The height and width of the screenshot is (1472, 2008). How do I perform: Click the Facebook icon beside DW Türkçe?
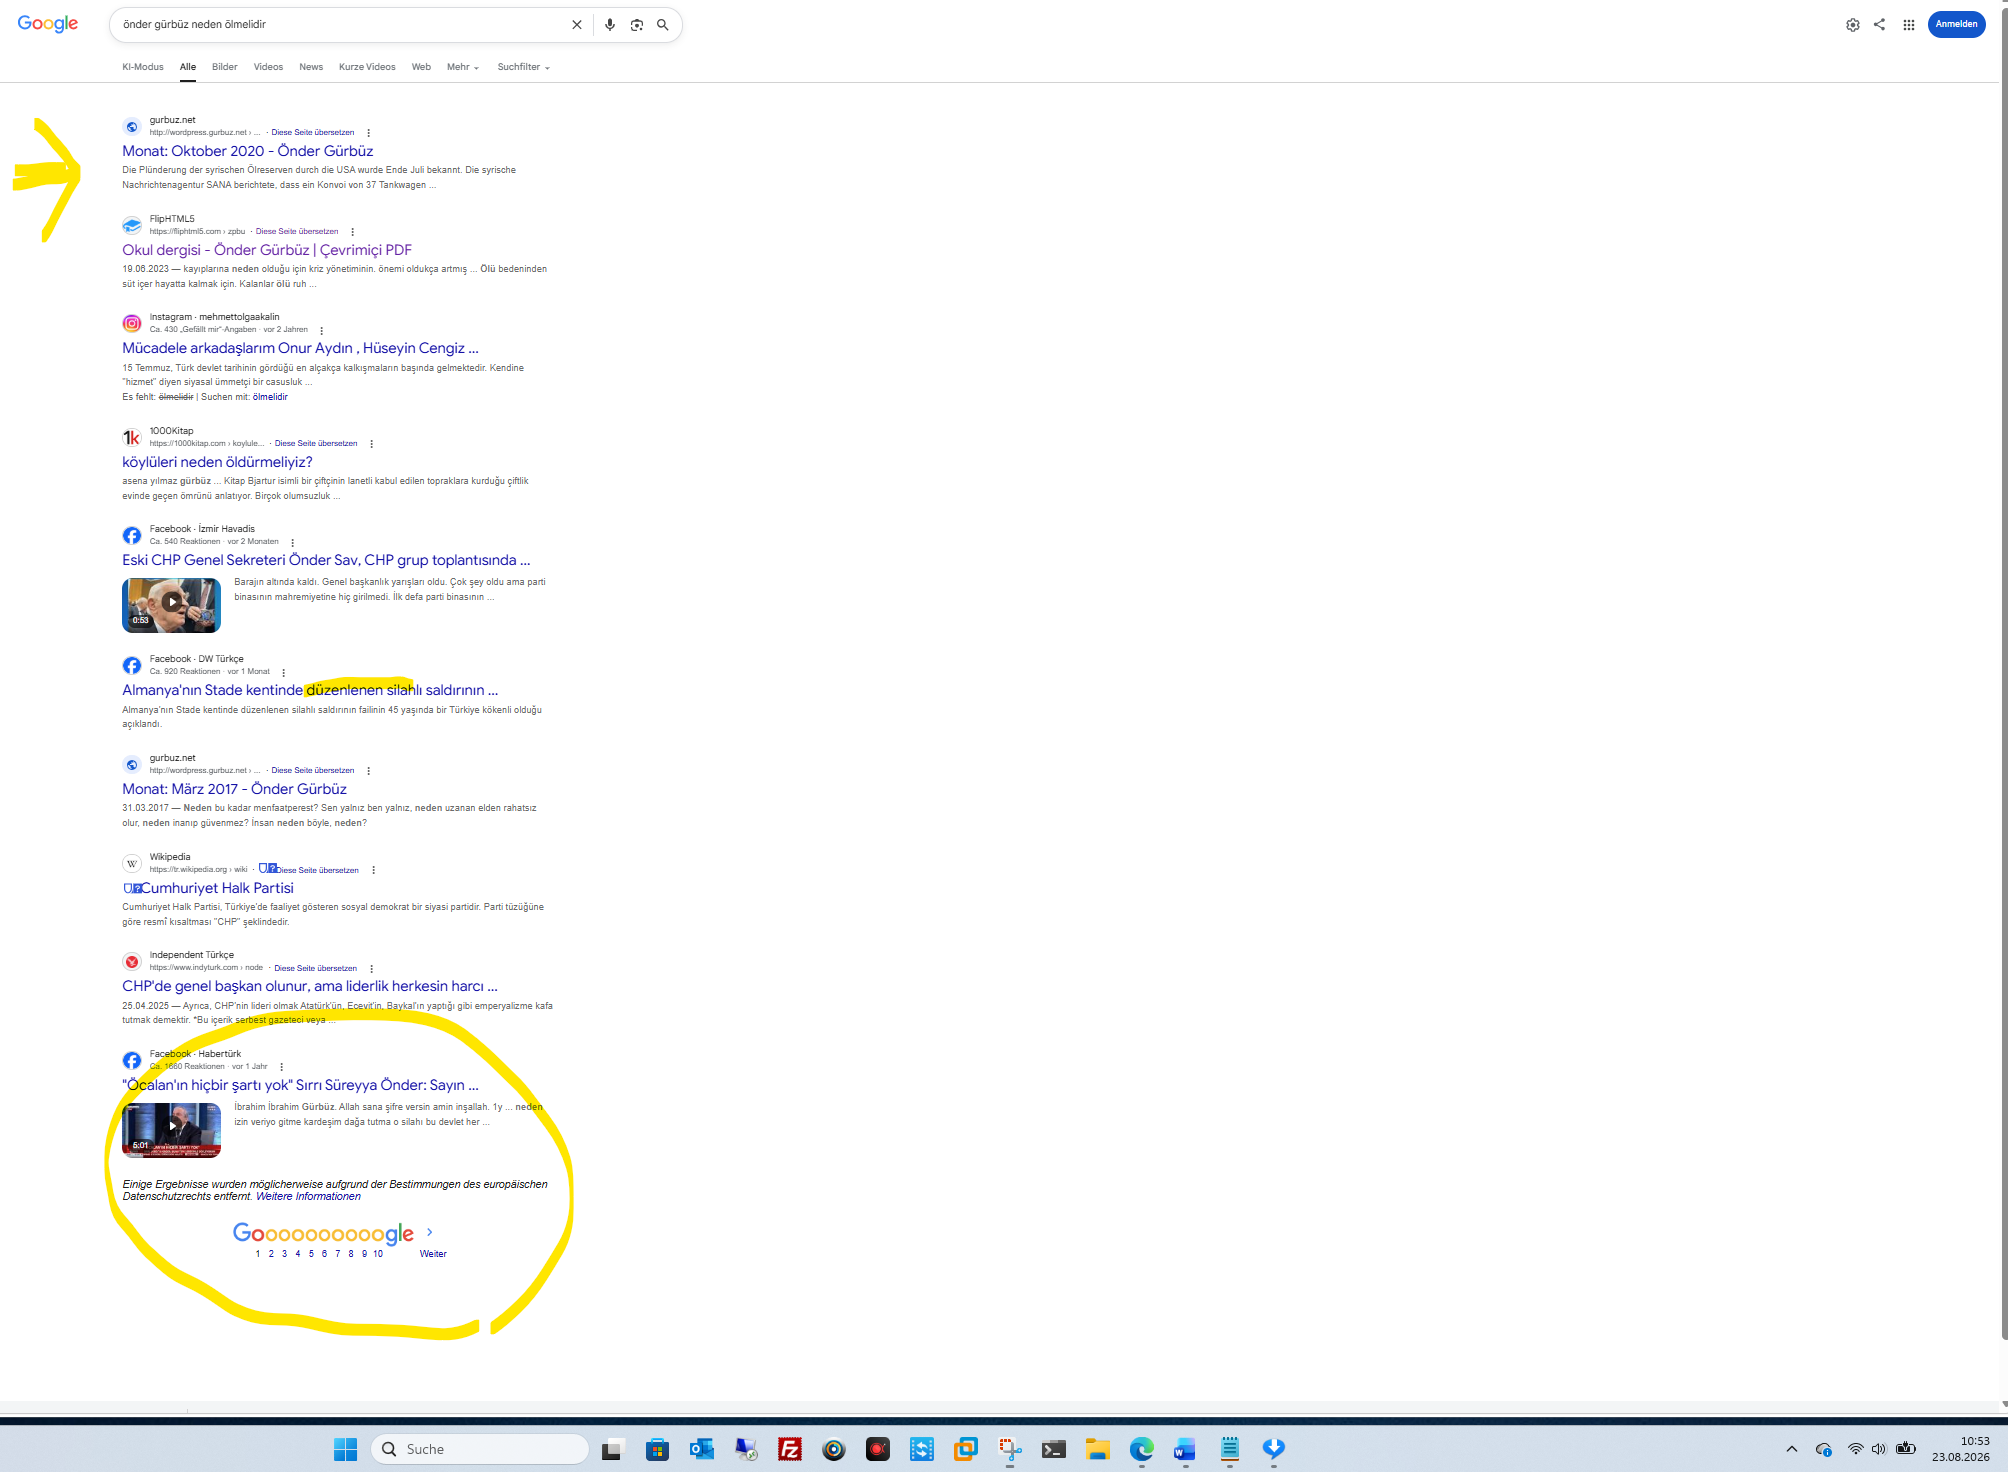click(132, 666)
